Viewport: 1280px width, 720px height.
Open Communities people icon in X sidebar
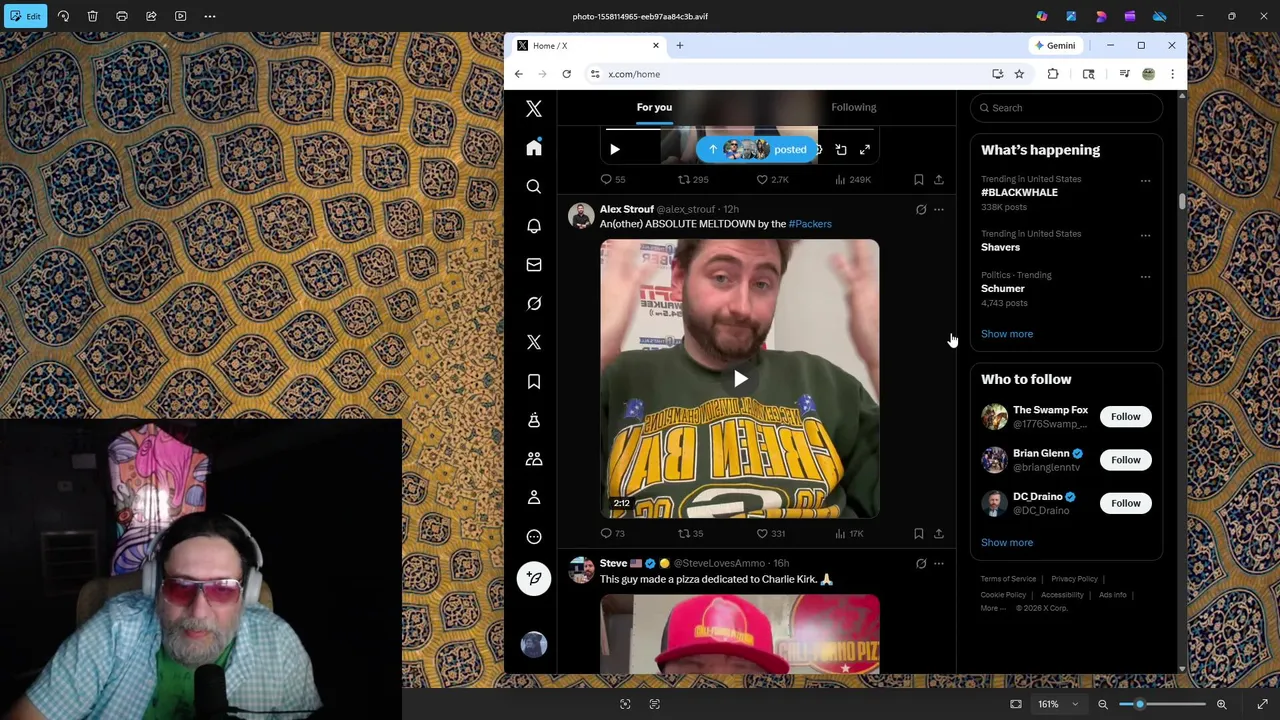tap(534, 459)
